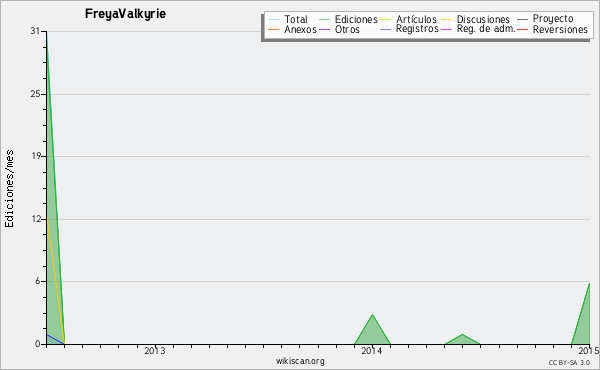Click the Ediciones/mes axis label

[x=10, y=188]
